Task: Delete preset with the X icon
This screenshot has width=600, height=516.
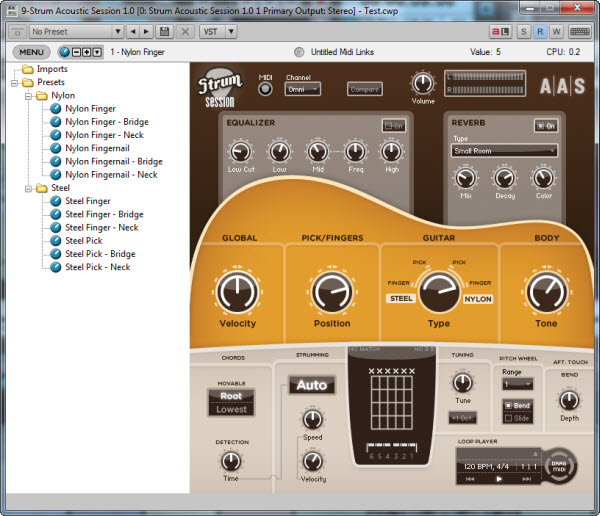Action: pos(185,31)
